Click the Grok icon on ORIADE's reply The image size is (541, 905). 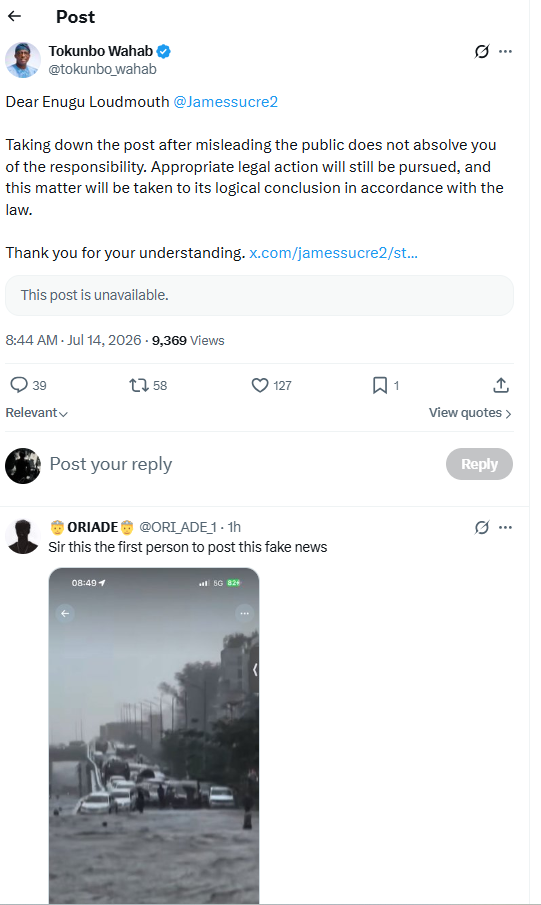click(482, 527)
